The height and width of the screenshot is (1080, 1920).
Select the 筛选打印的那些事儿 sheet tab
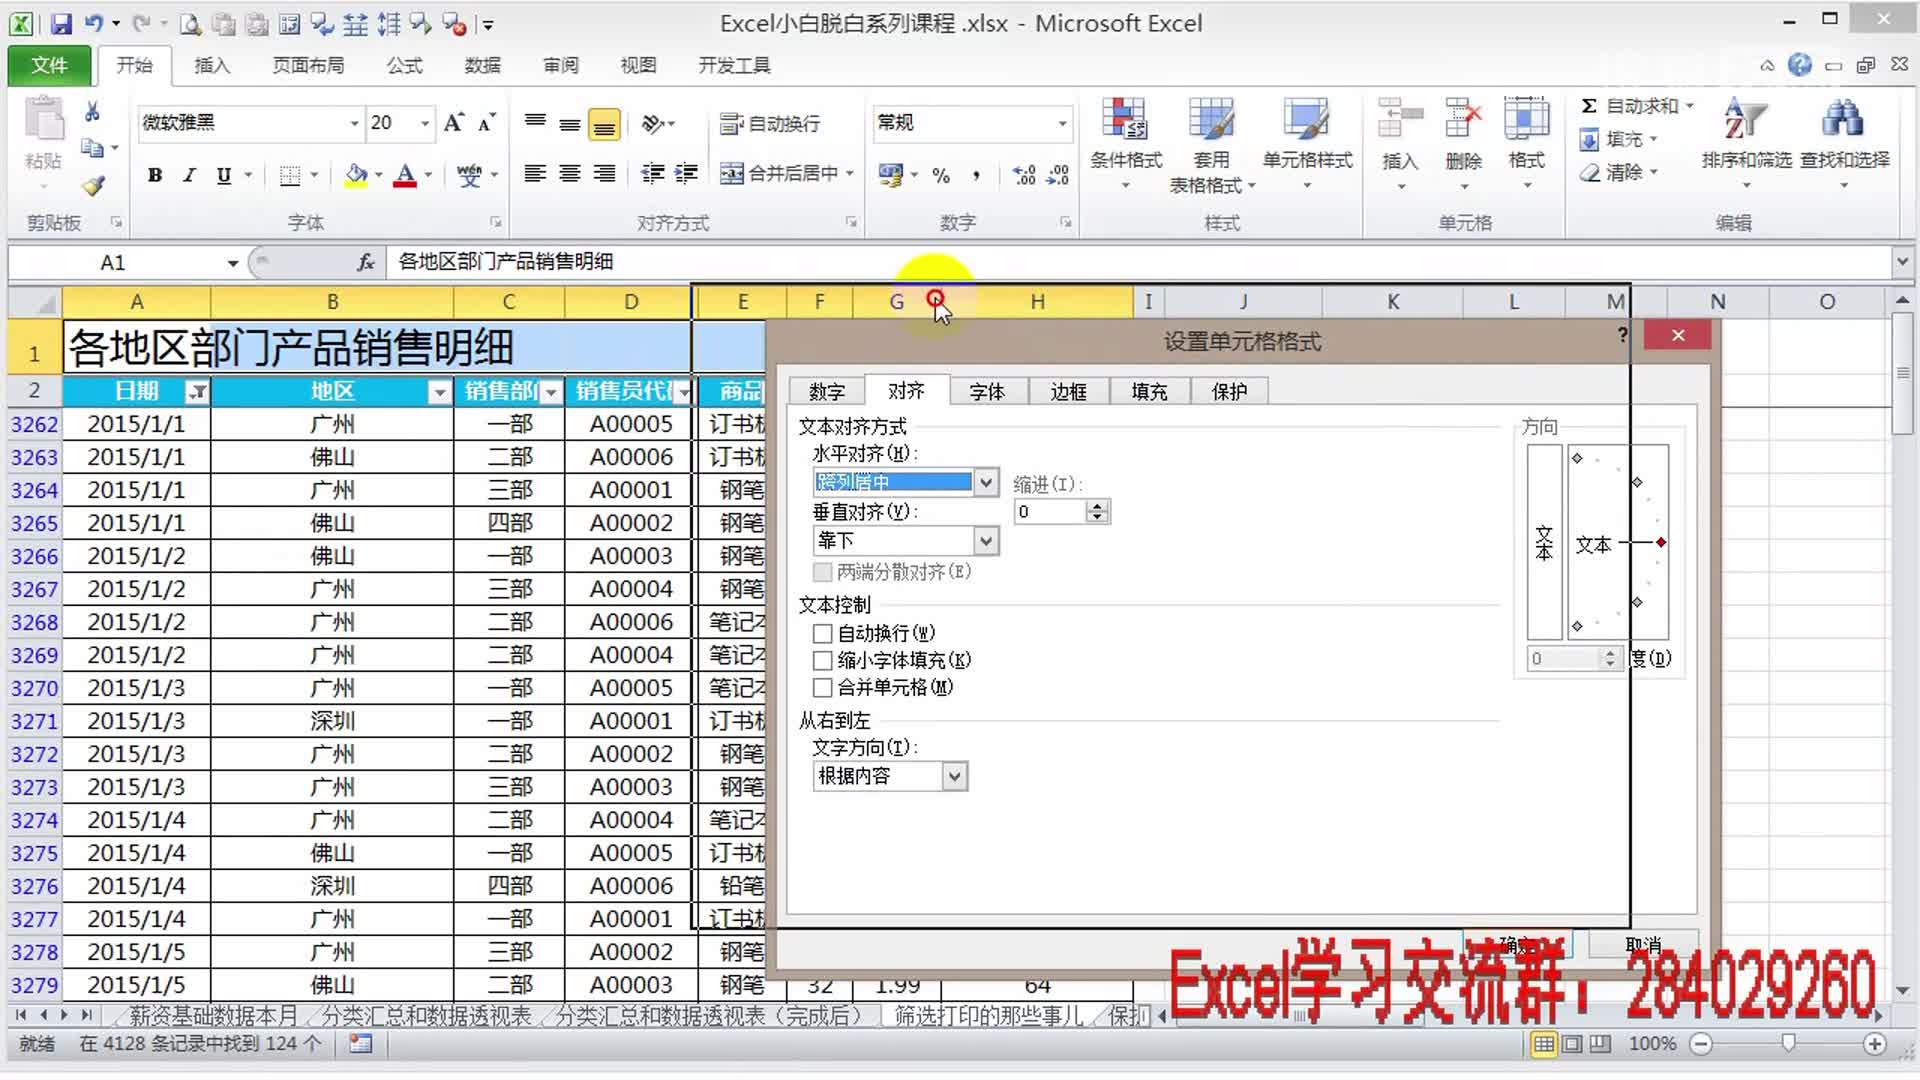point(988,1016)
